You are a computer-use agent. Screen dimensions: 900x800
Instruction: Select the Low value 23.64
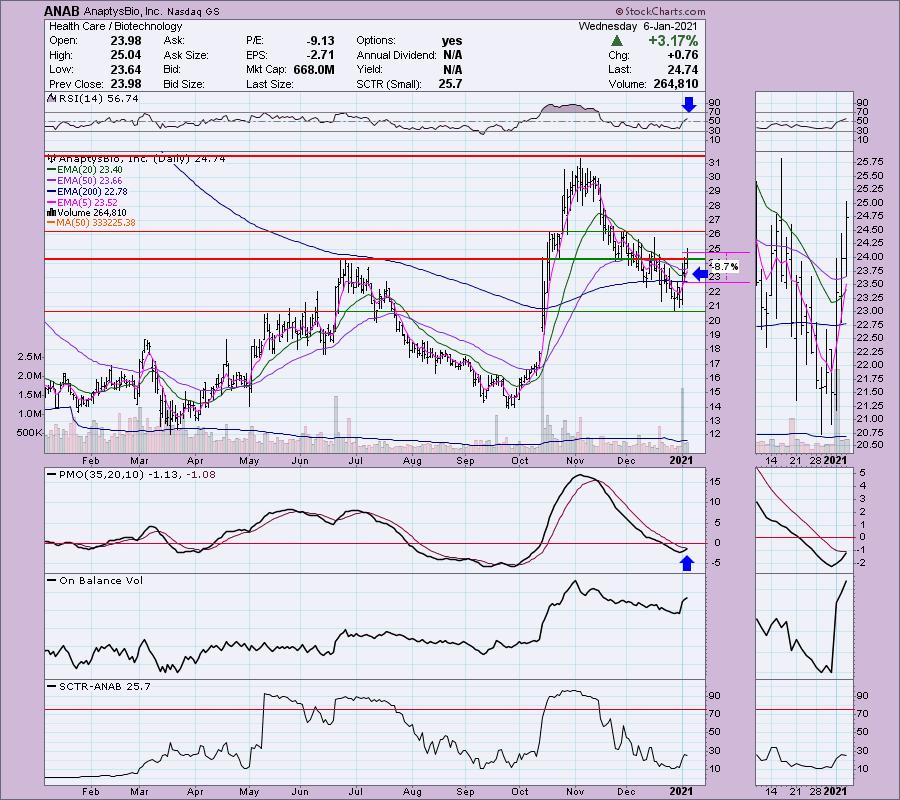(126, 69)
